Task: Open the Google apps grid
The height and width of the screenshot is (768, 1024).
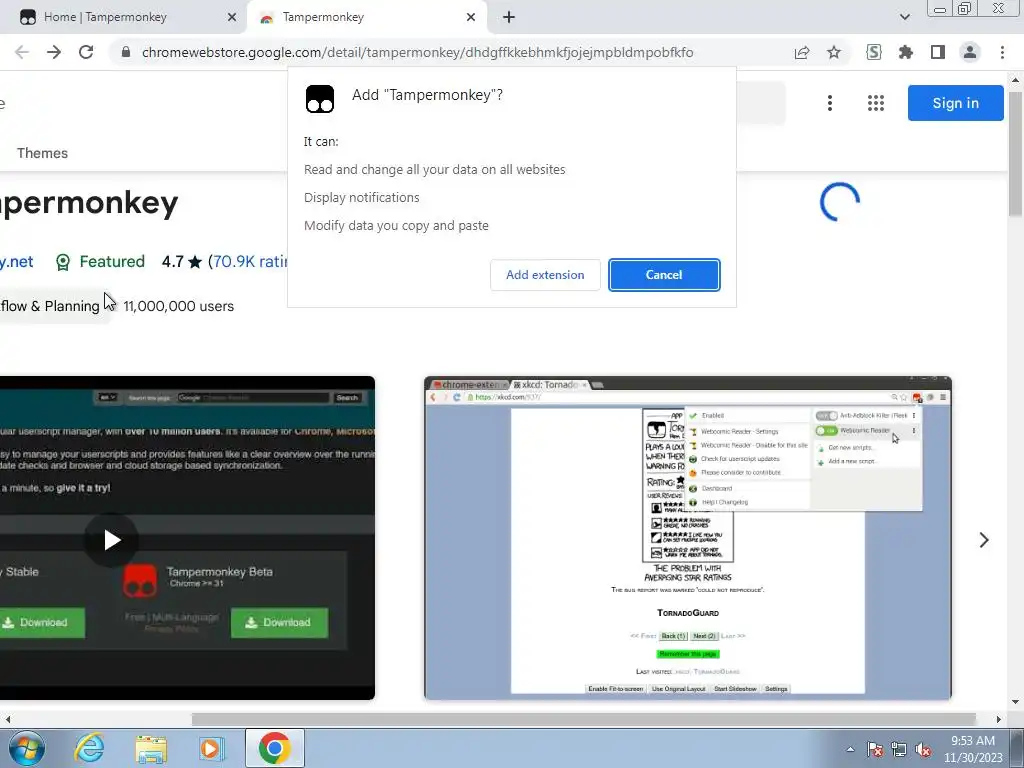Action: (876, 103)
